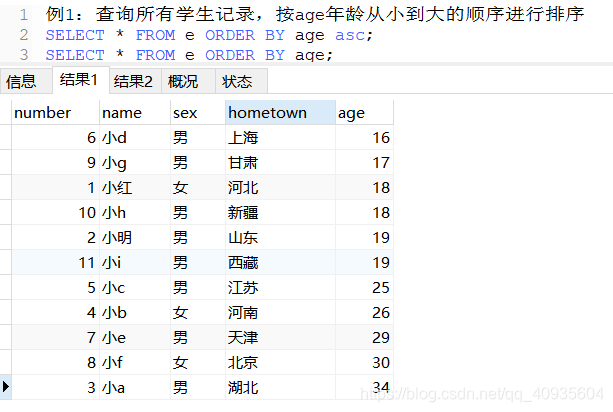The height and width of the screenshot is (412, 613).
Task: Click hometown cell 湖北
Action: click(280, 388)
